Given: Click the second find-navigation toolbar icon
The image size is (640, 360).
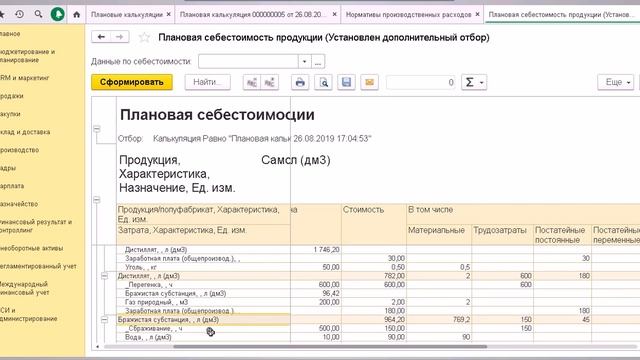Looking at the screenshot, I should (x=269, y=82).
